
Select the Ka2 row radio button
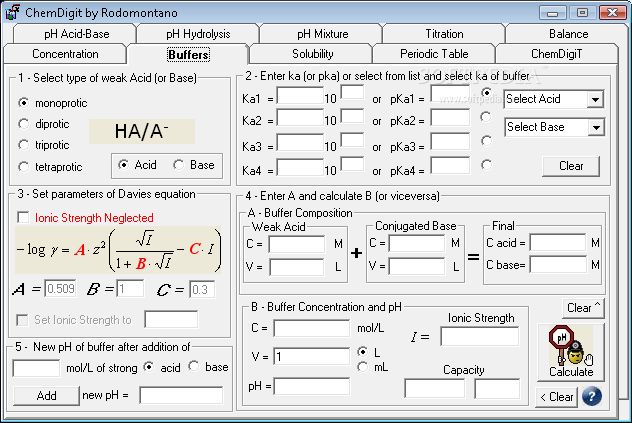(486, 117)
